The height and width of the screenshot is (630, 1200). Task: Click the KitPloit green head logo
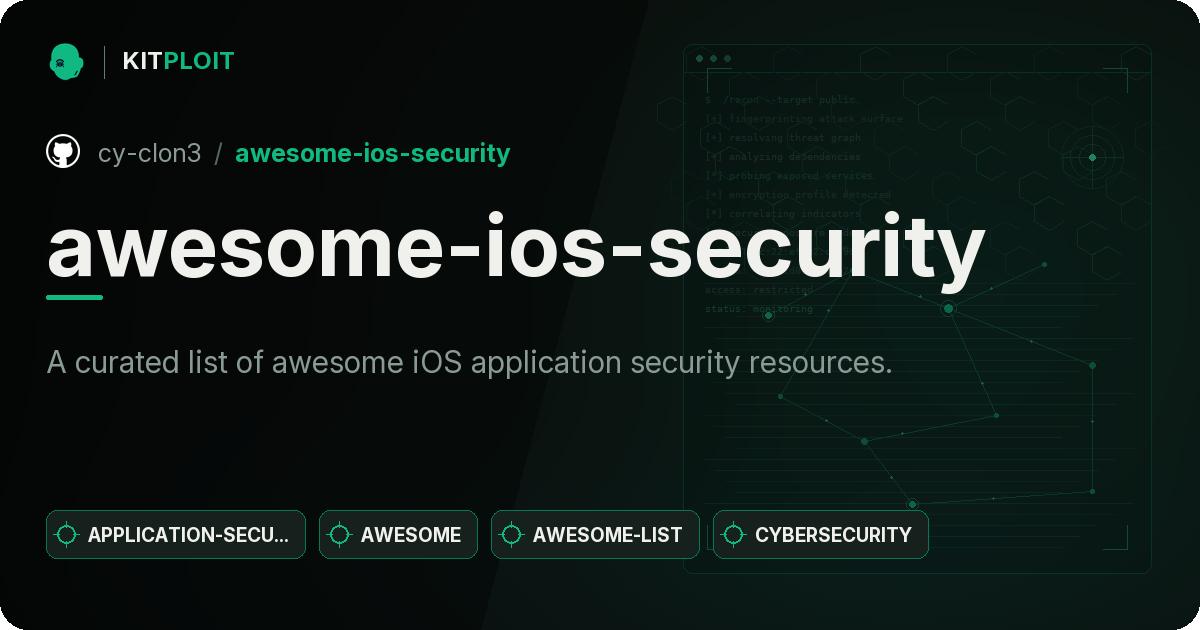coord(66,61)
